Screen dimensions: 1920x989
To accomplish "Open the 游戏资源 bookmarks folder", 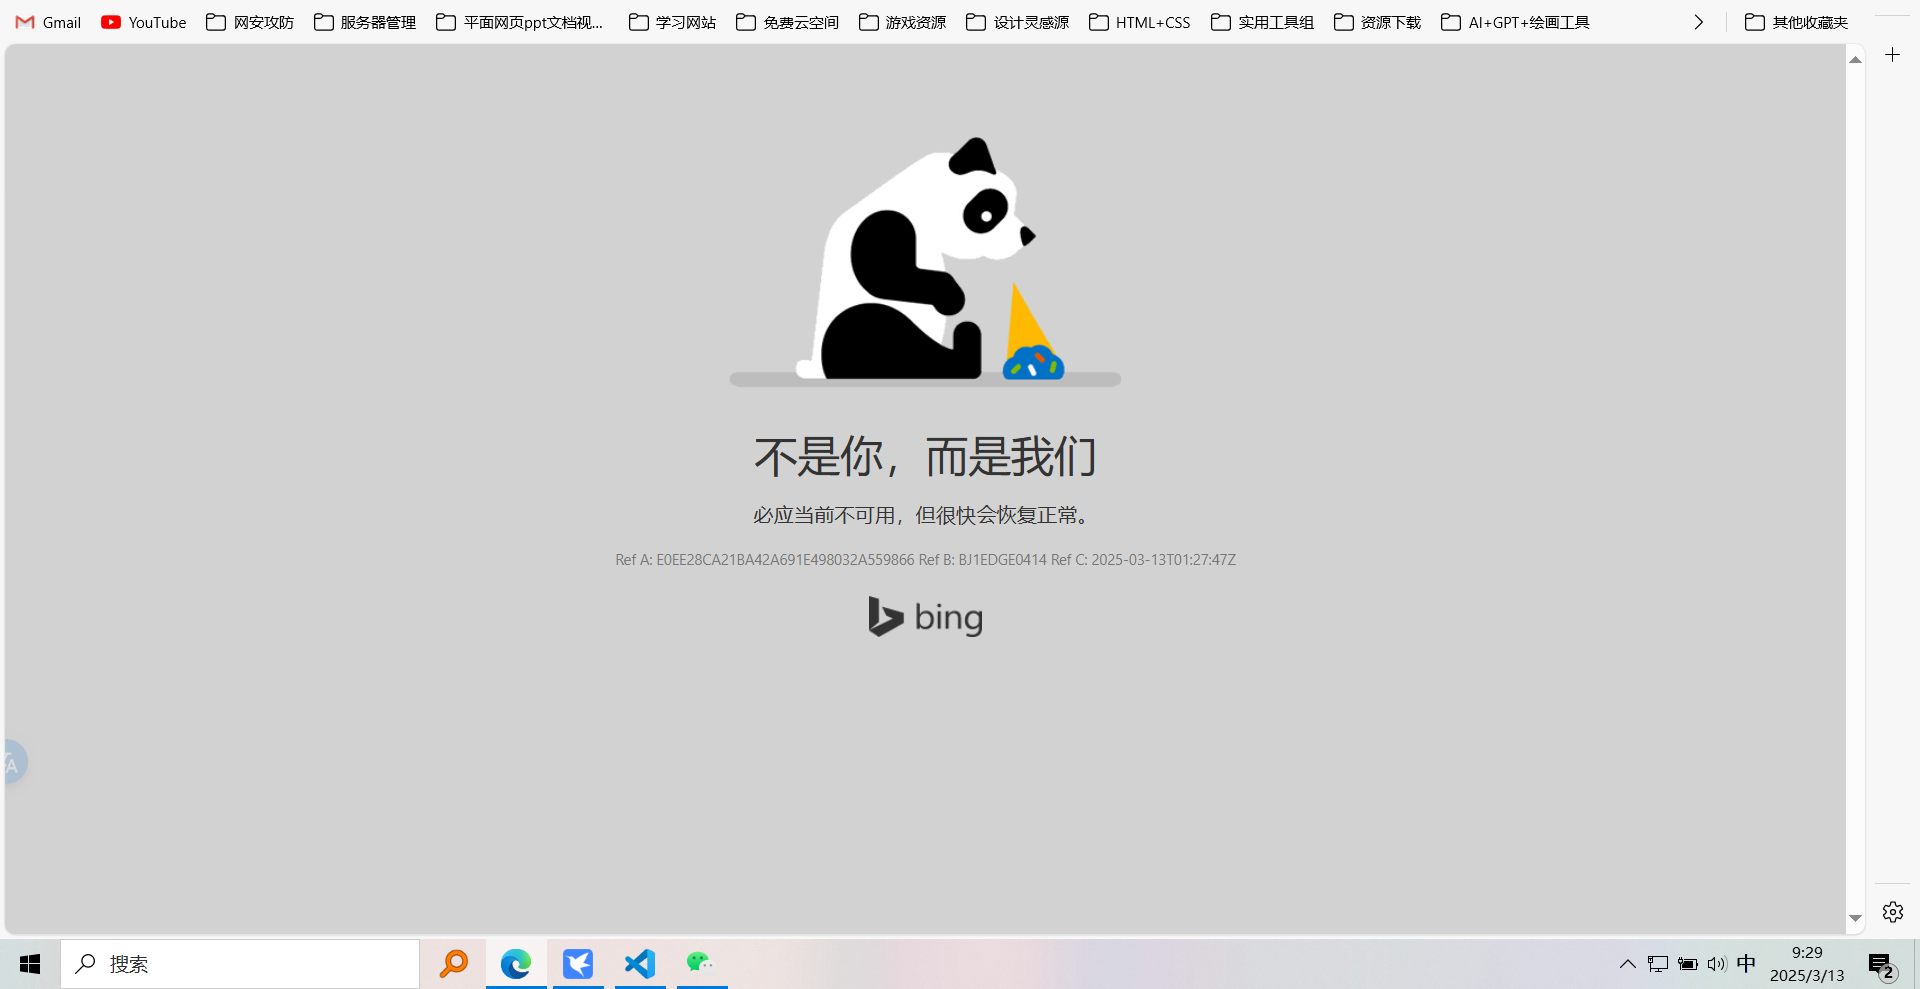I will coord(902,22).
